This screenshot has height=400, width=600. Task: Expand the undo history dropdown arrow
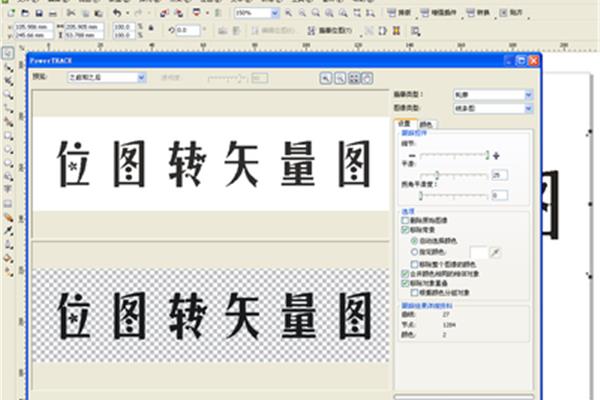tap(128, 13)
